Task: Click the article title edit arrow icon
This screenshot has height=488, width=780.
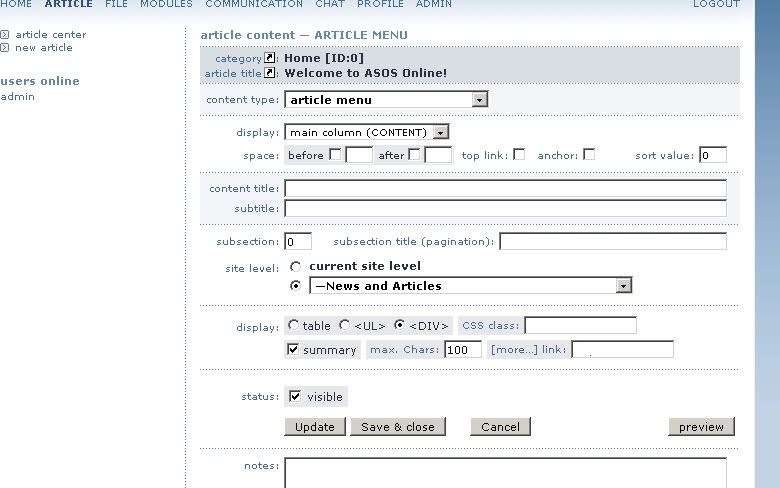Action: 269,73
